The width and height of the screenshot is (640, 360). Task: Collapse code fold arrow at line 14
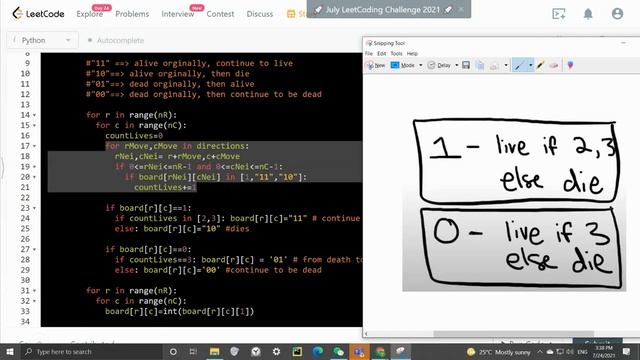pyautogui.click(x=34, y=115)
